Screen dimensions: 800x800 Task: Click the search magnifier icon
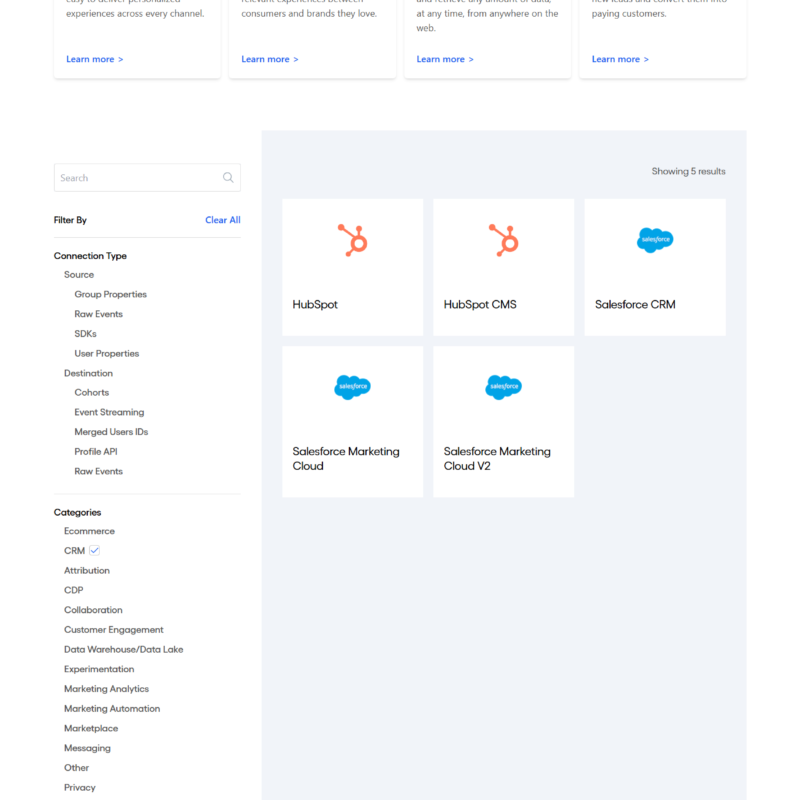(x=228, y=178)
